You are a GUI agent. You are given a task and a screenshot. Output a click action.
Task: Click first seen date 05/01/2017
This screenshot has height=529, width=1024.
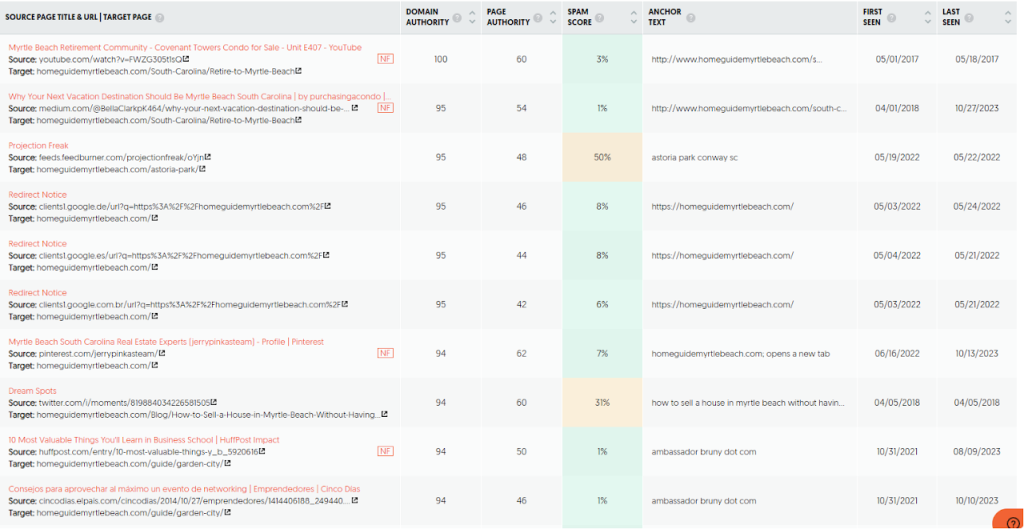(897, 59)
